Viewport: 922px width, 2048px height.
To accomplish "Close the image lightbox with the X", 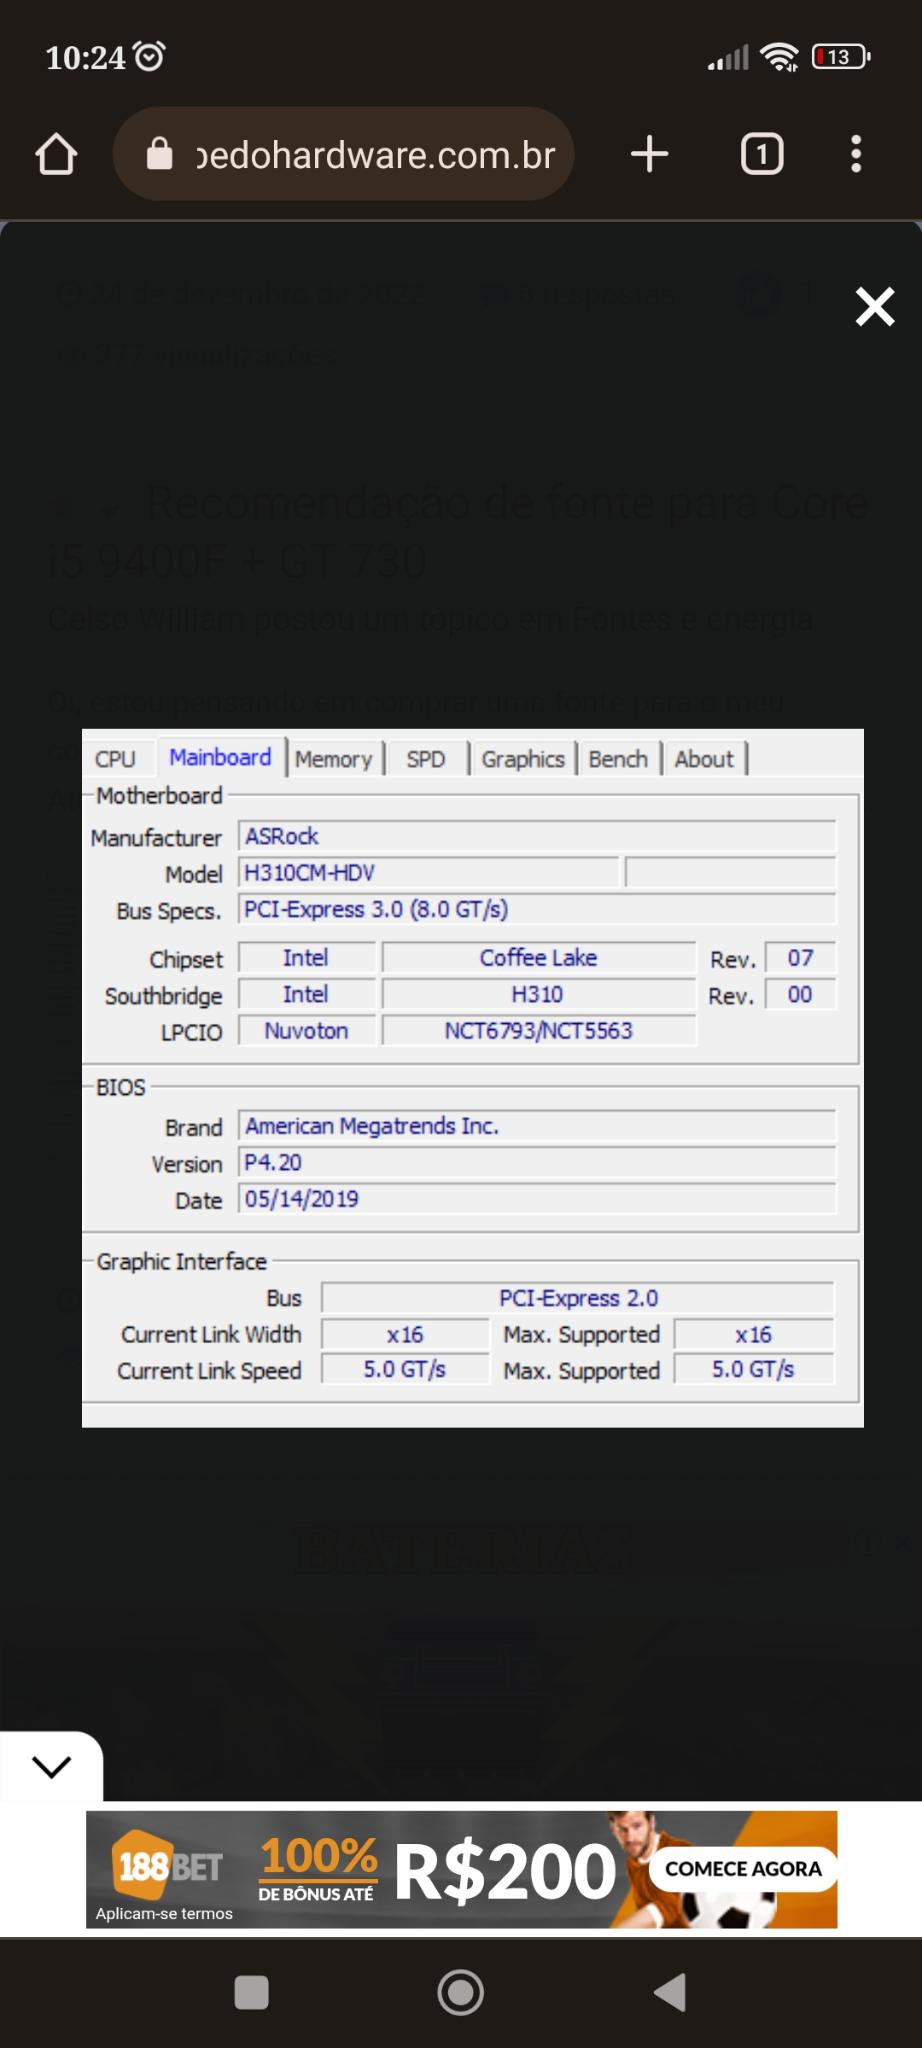I will (875, 307).
